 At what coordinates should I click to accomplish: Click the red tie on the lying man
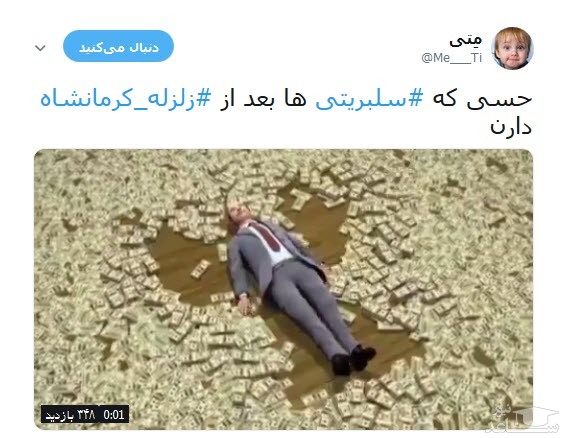[268, 237]
